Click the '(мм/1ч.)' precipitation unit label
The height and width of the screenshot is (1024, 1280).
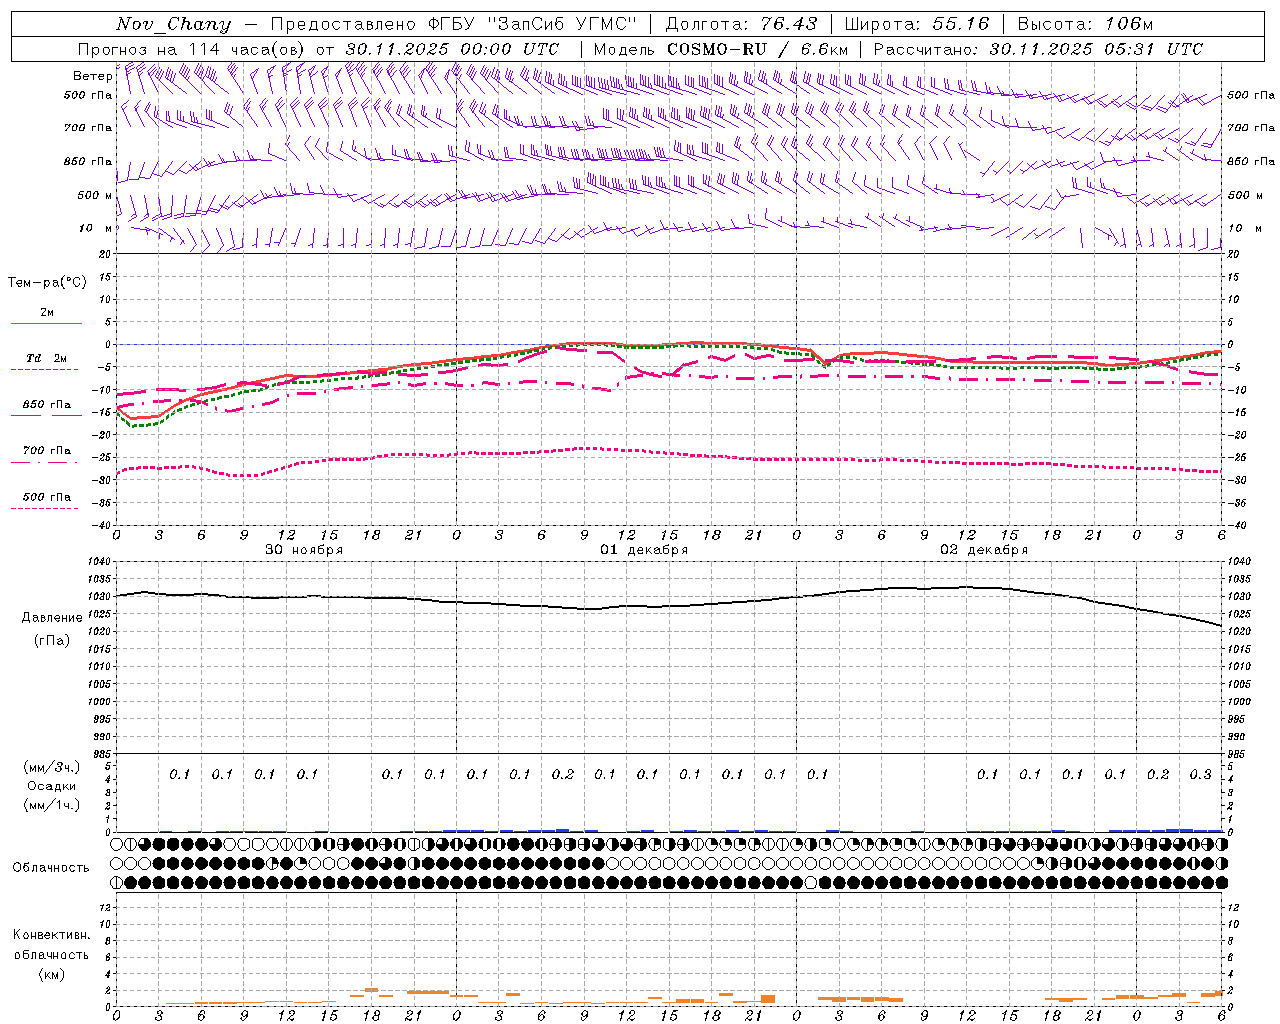tap(52, 805)
